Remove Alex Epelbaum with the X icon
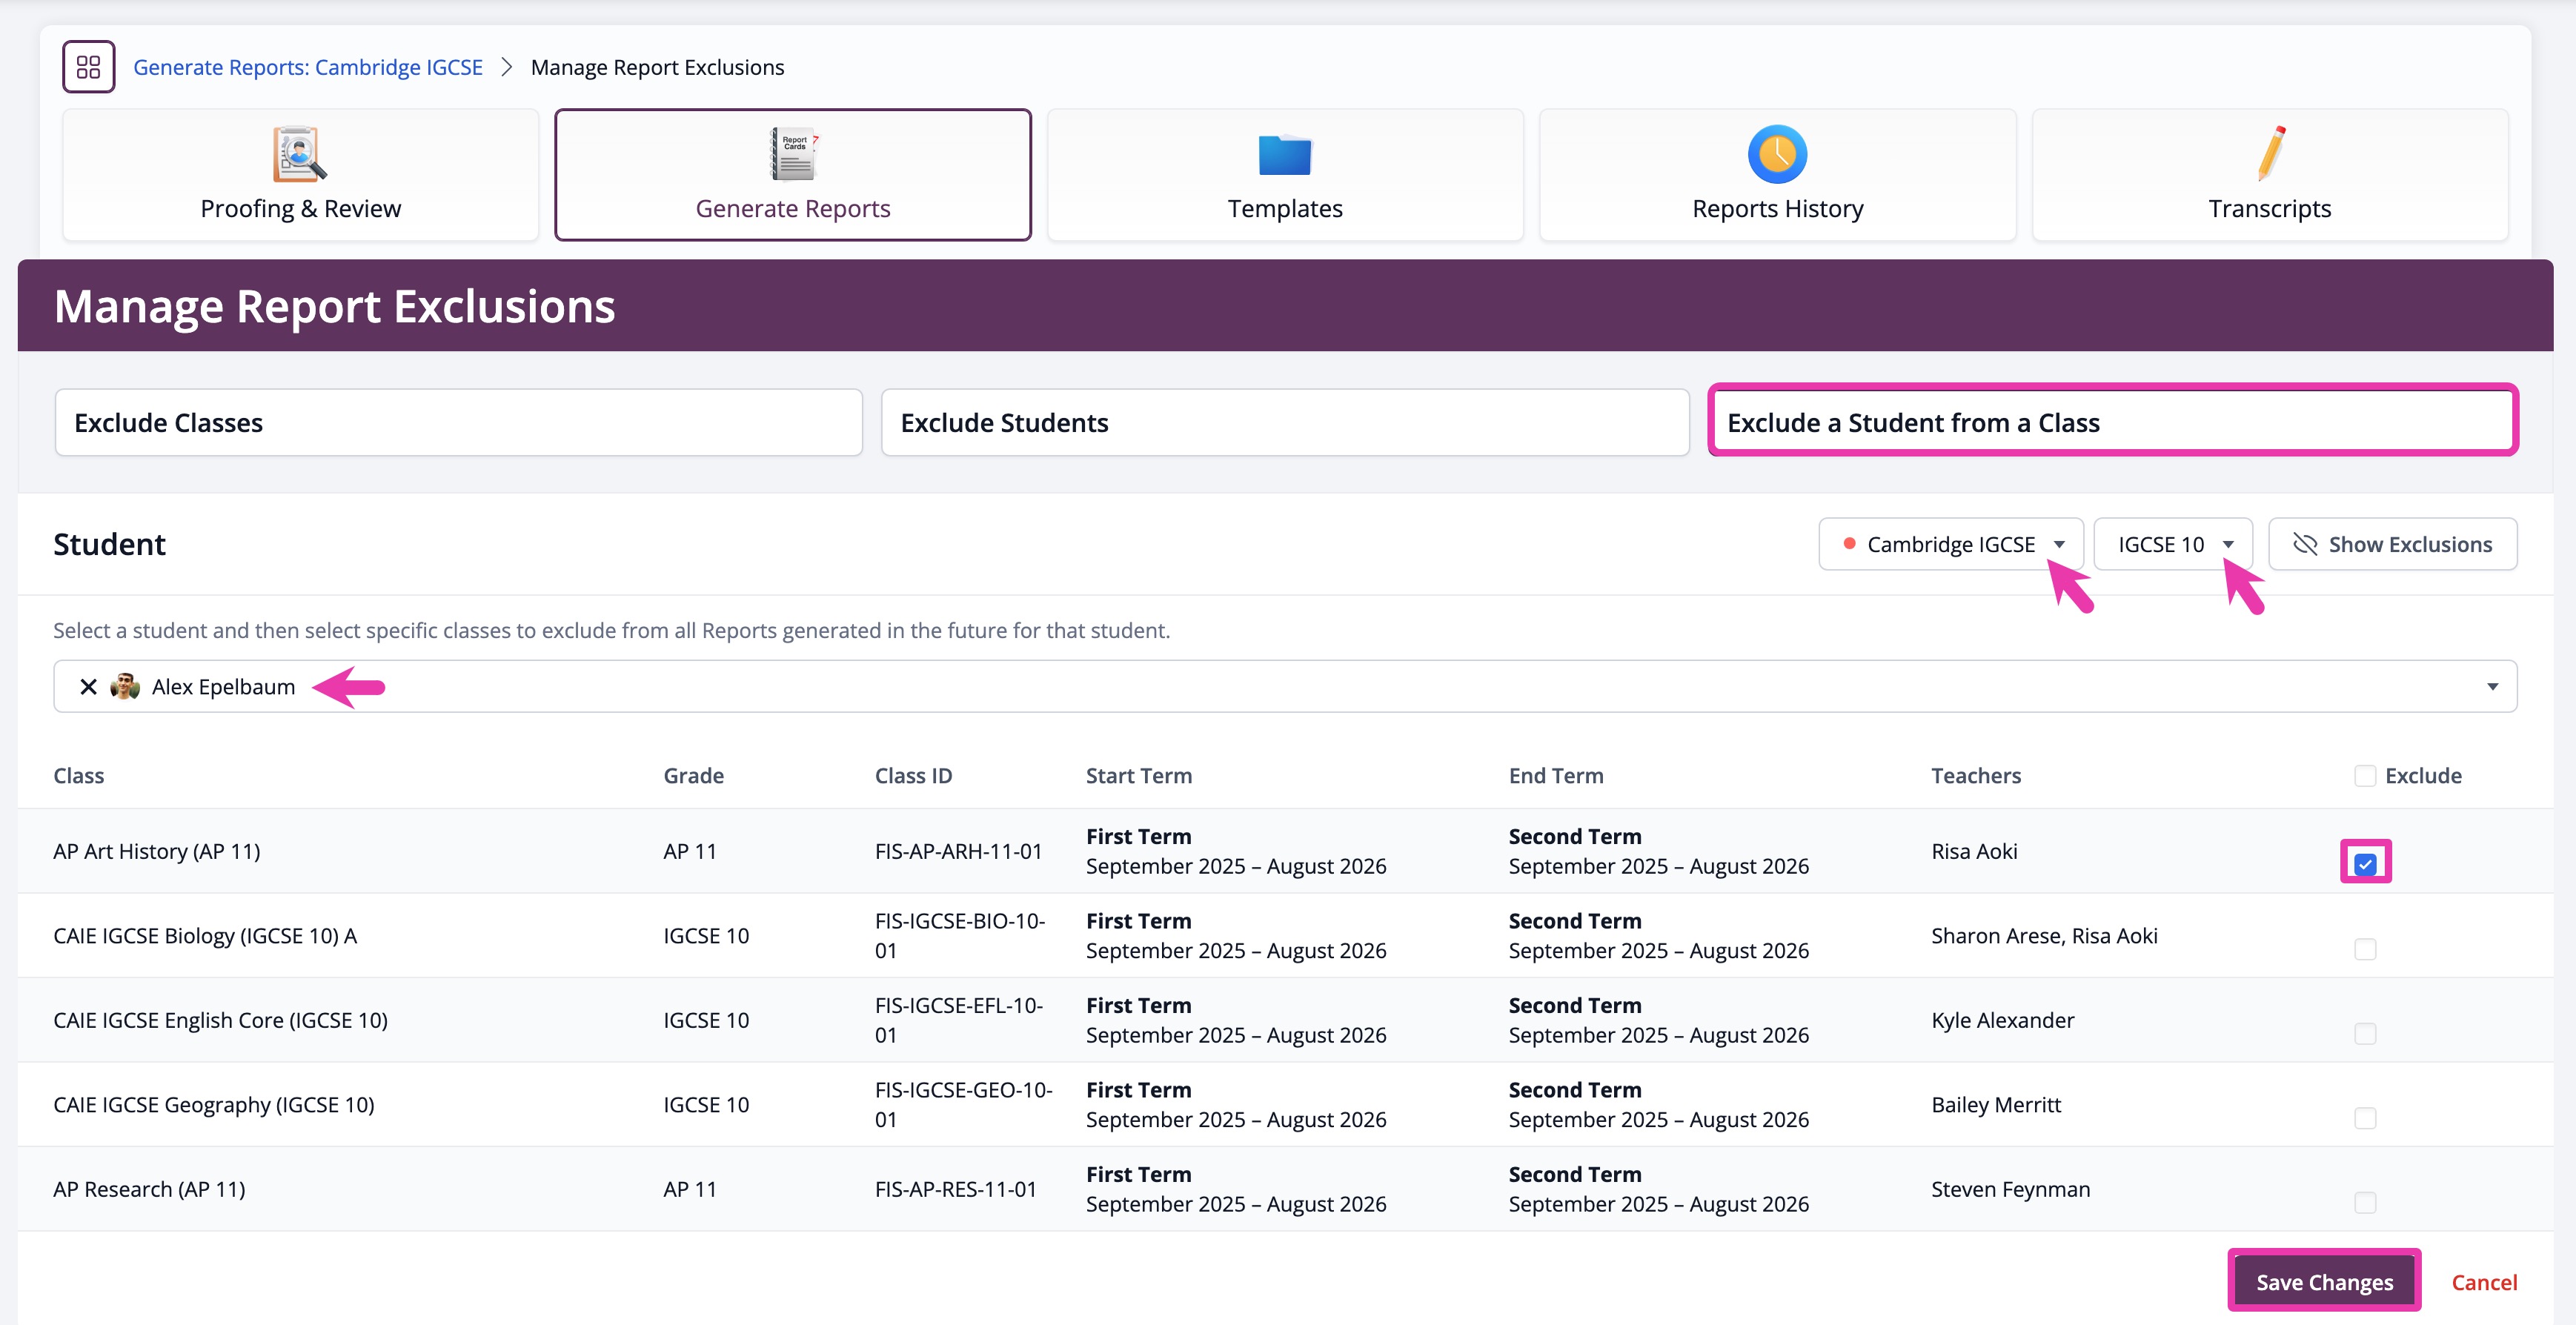This screenshot has width=2576, height=1325. coord(88,687)
